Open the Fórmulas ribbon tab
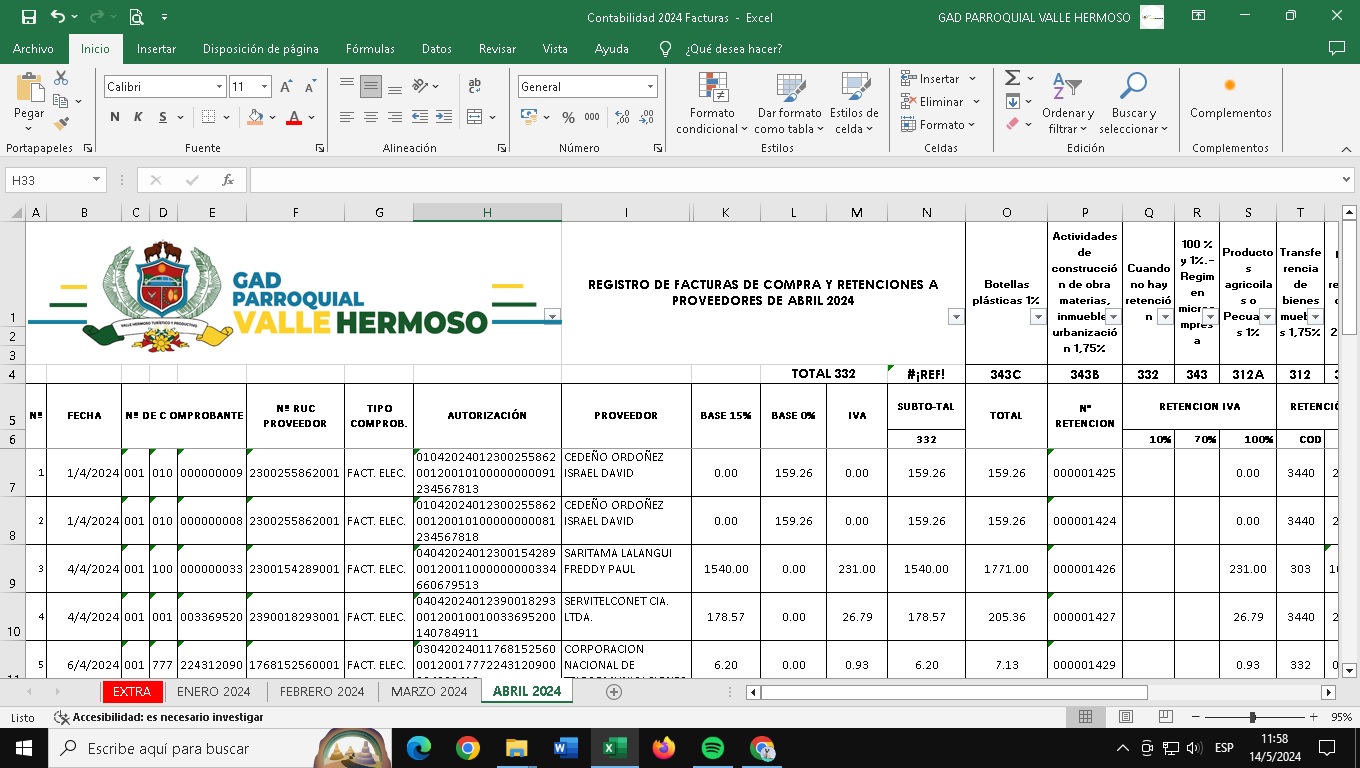Viewport: 1360px width, 768px height. point(370,48)
